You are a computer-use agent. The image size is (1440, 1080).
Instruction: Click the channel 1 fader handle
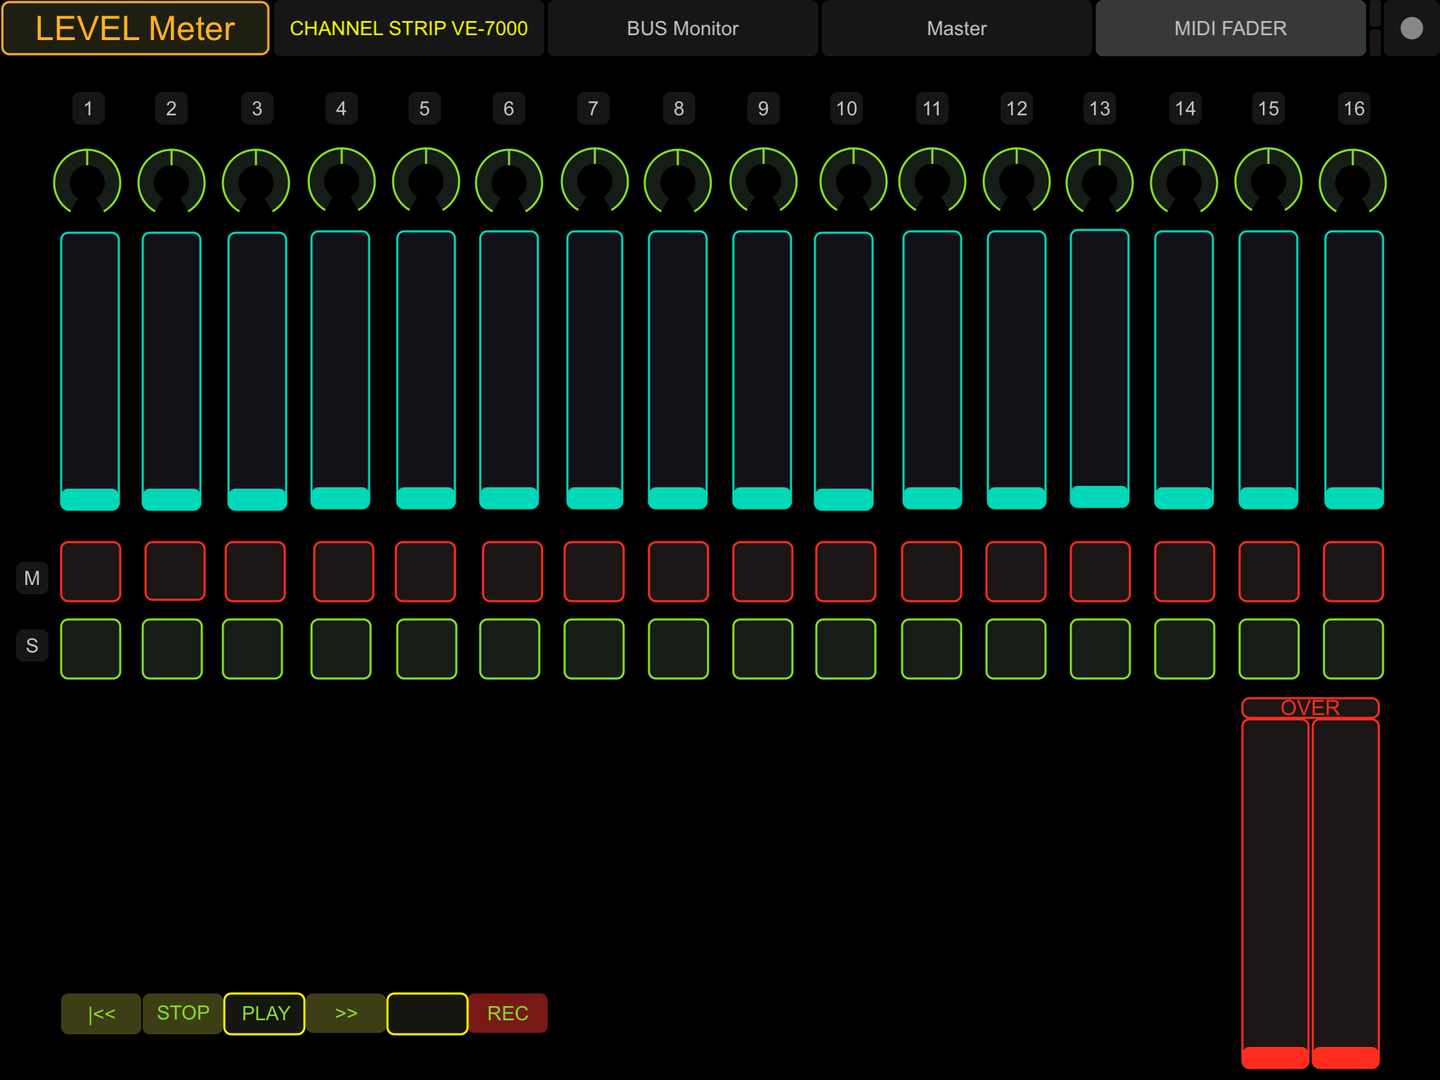point(90,499)
